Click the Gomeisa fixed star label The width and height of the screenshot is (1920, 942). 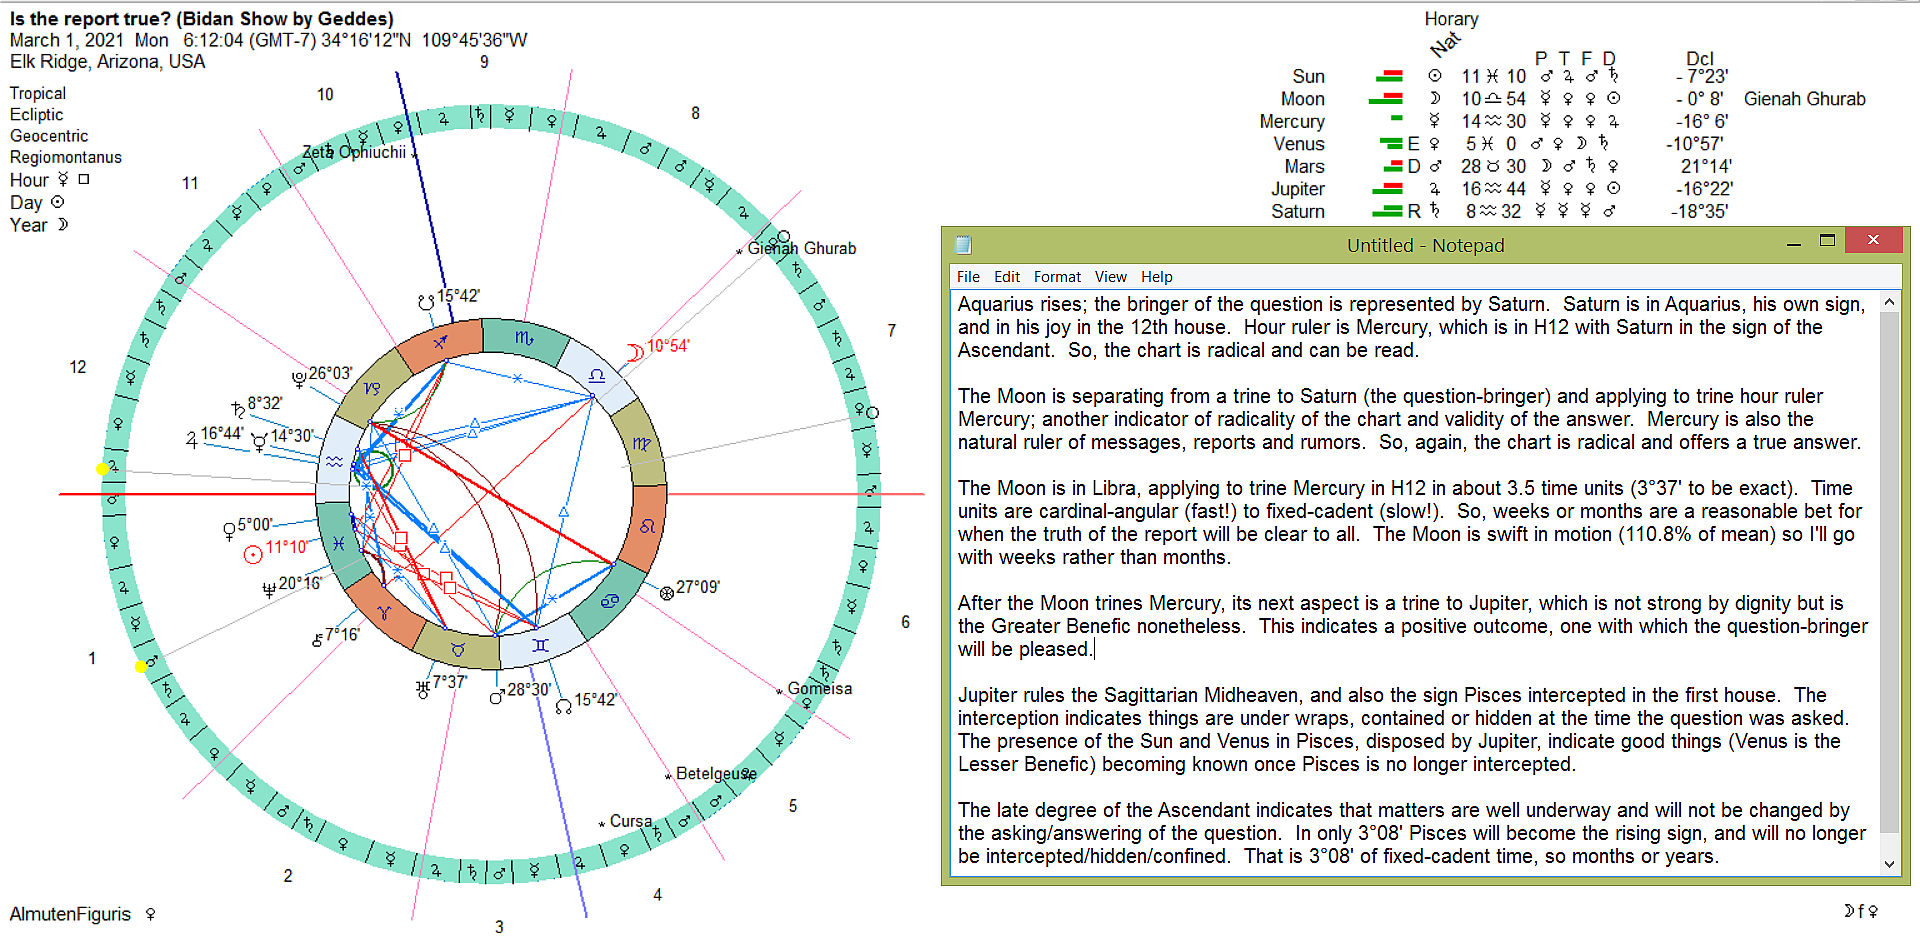[x=820, y=689]
